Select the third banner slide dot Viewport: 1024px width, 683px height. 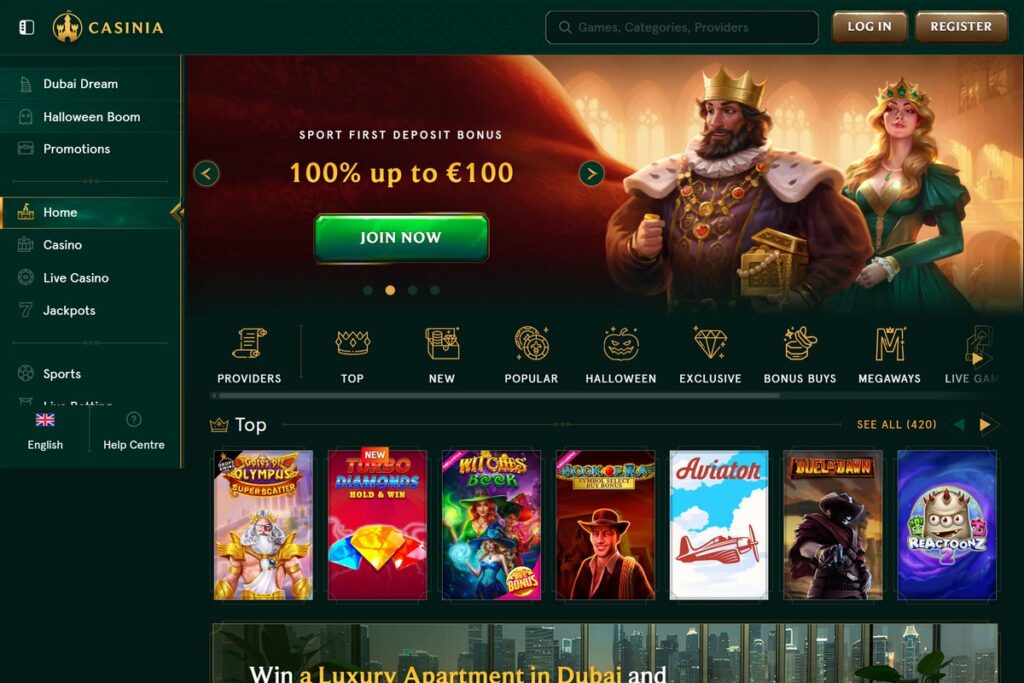[412, 290]
